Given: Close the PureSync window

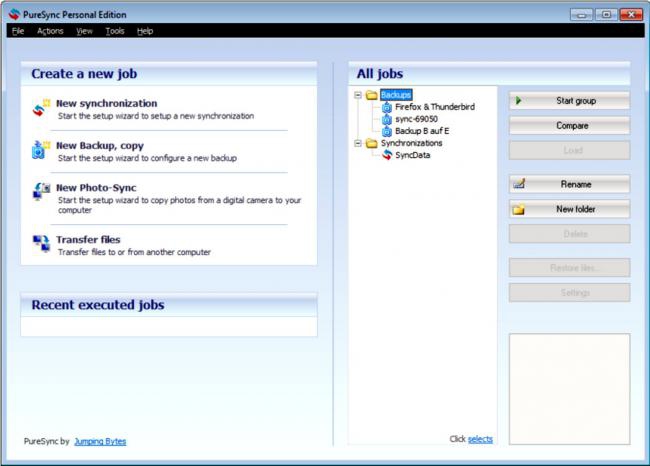Looking at the screenshot, I should point(631,15).
